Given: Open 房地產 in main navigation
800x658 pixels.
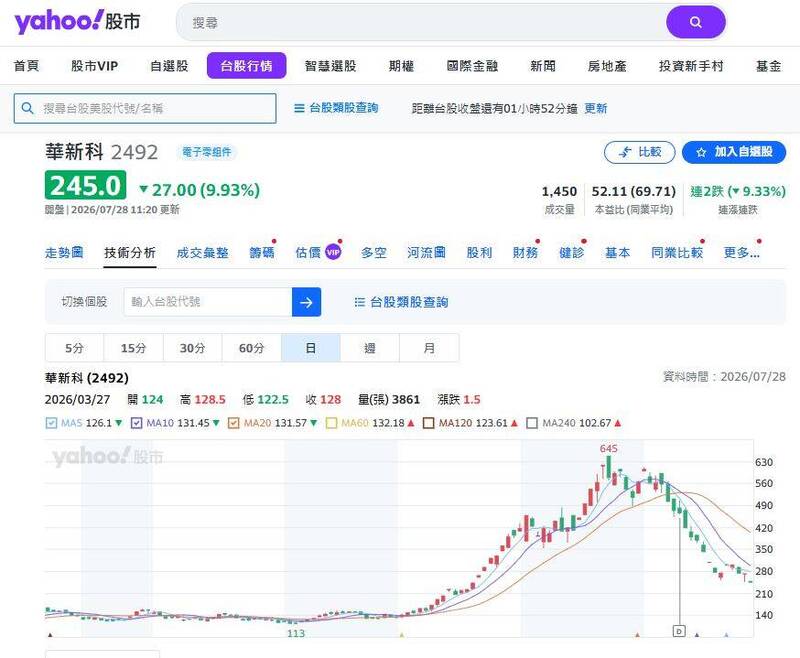Looking at the screenshot, I should [x=607, y=66].
